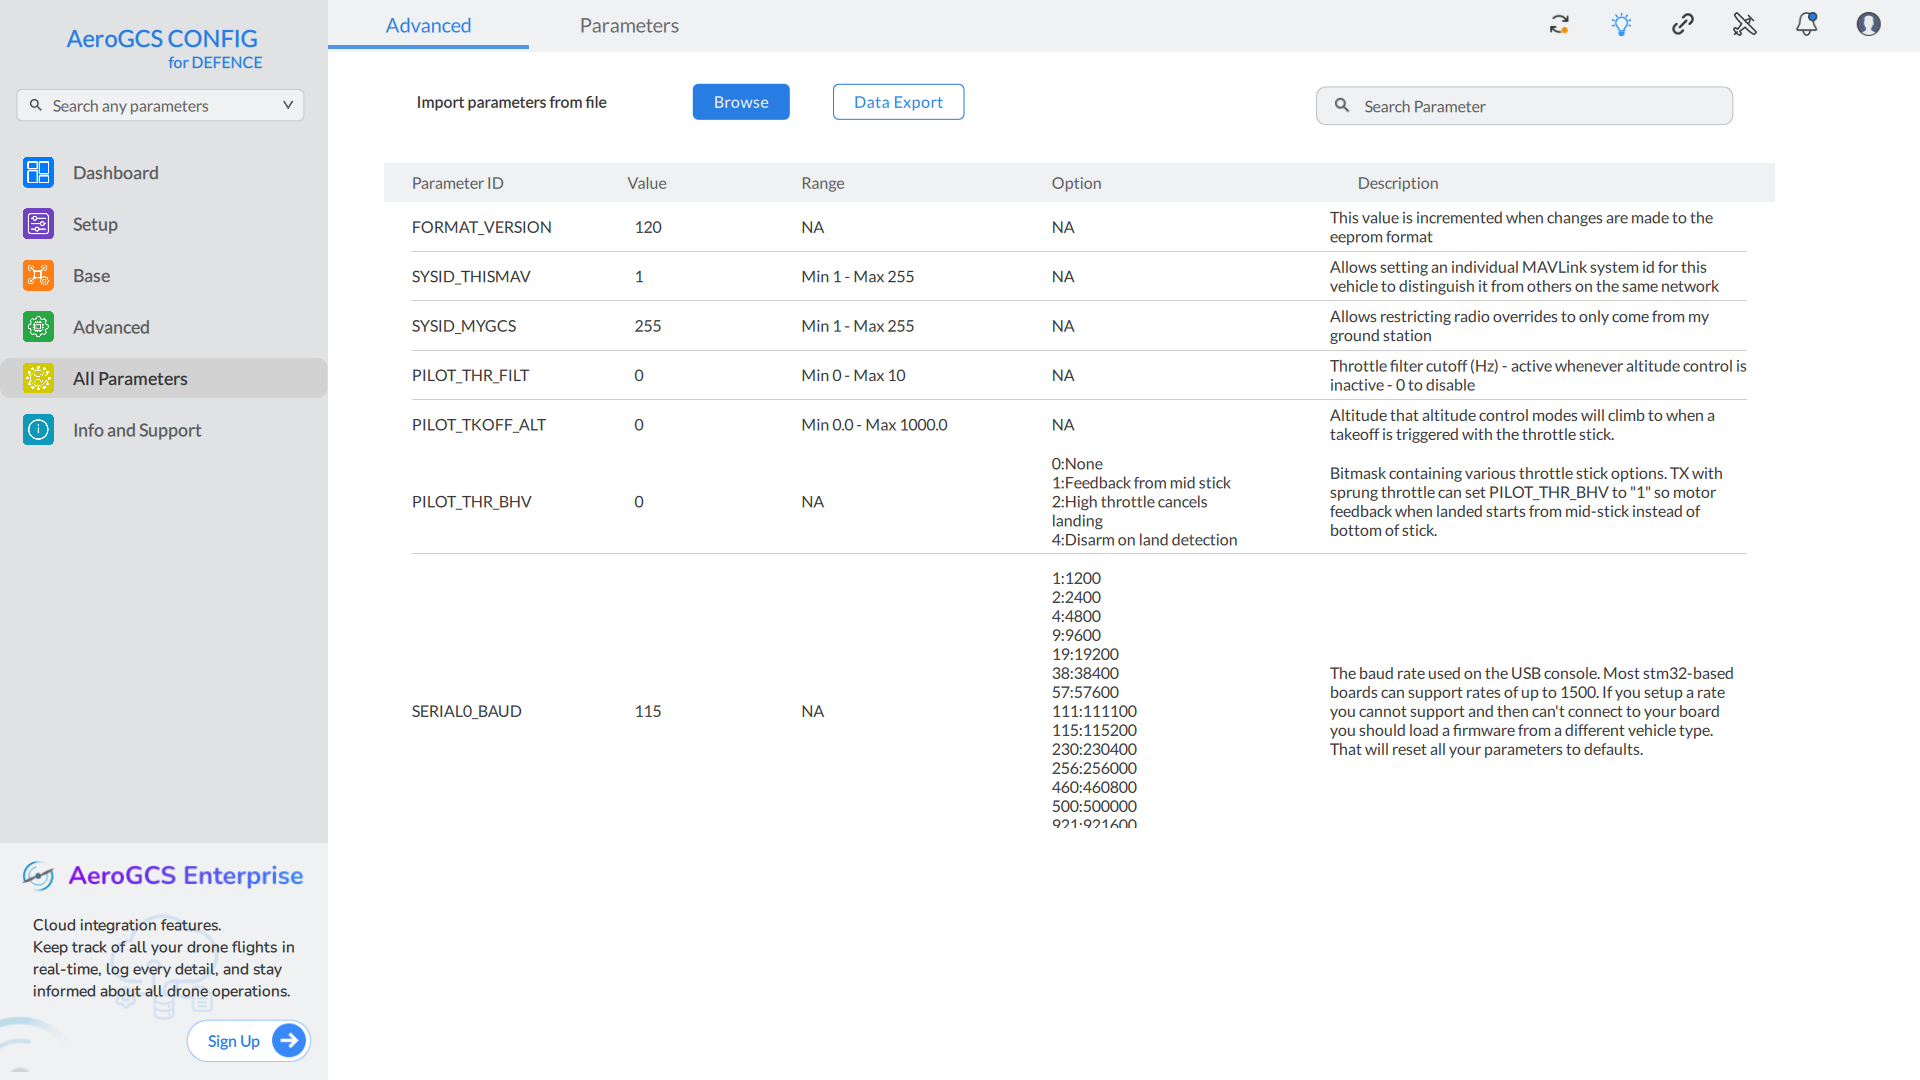The image size is (1920, 1080).
Task: Click the Import parameters from file label
Action: coord(511,102)
